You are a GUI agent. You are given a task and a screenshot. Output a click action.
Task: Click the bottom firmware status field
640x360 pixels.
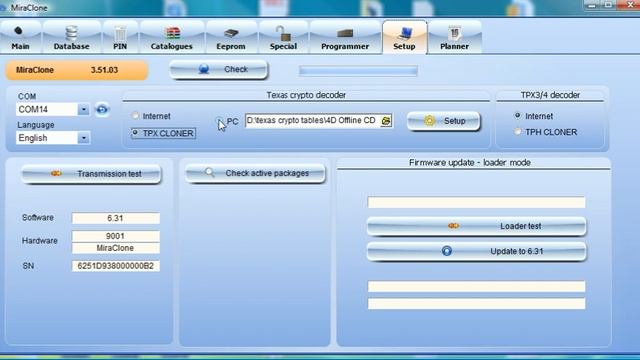click(x=476, y=303)
